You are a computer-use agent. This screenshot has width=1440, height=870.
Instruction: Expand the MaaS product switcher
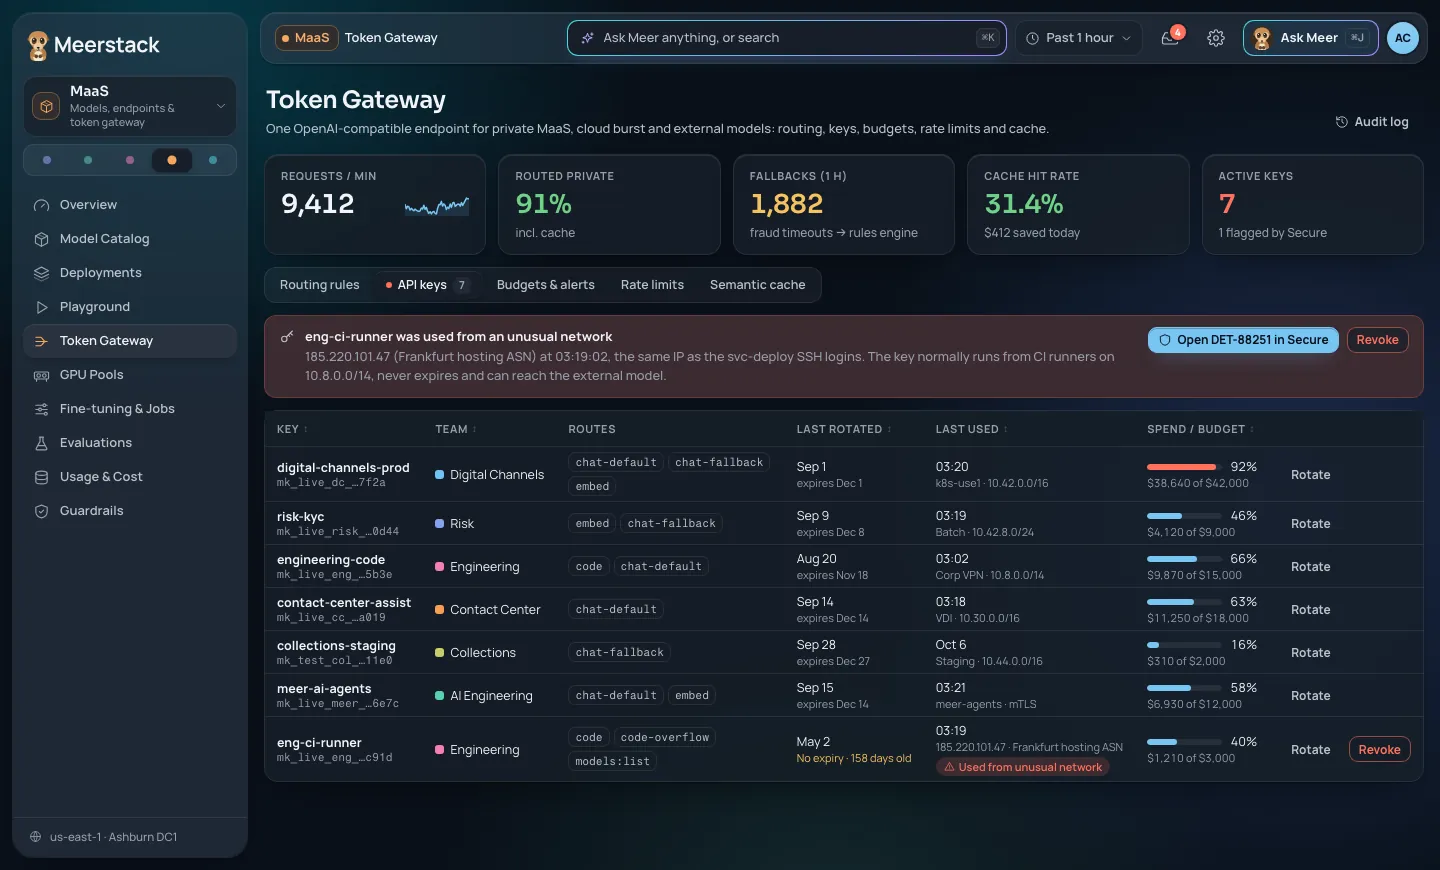[x=130, y=106]
